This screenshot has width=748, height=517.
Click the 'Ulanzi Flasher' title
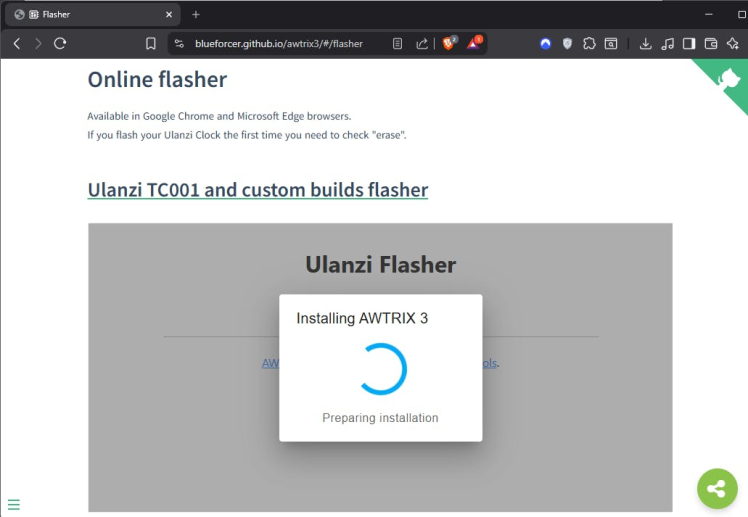381,265
